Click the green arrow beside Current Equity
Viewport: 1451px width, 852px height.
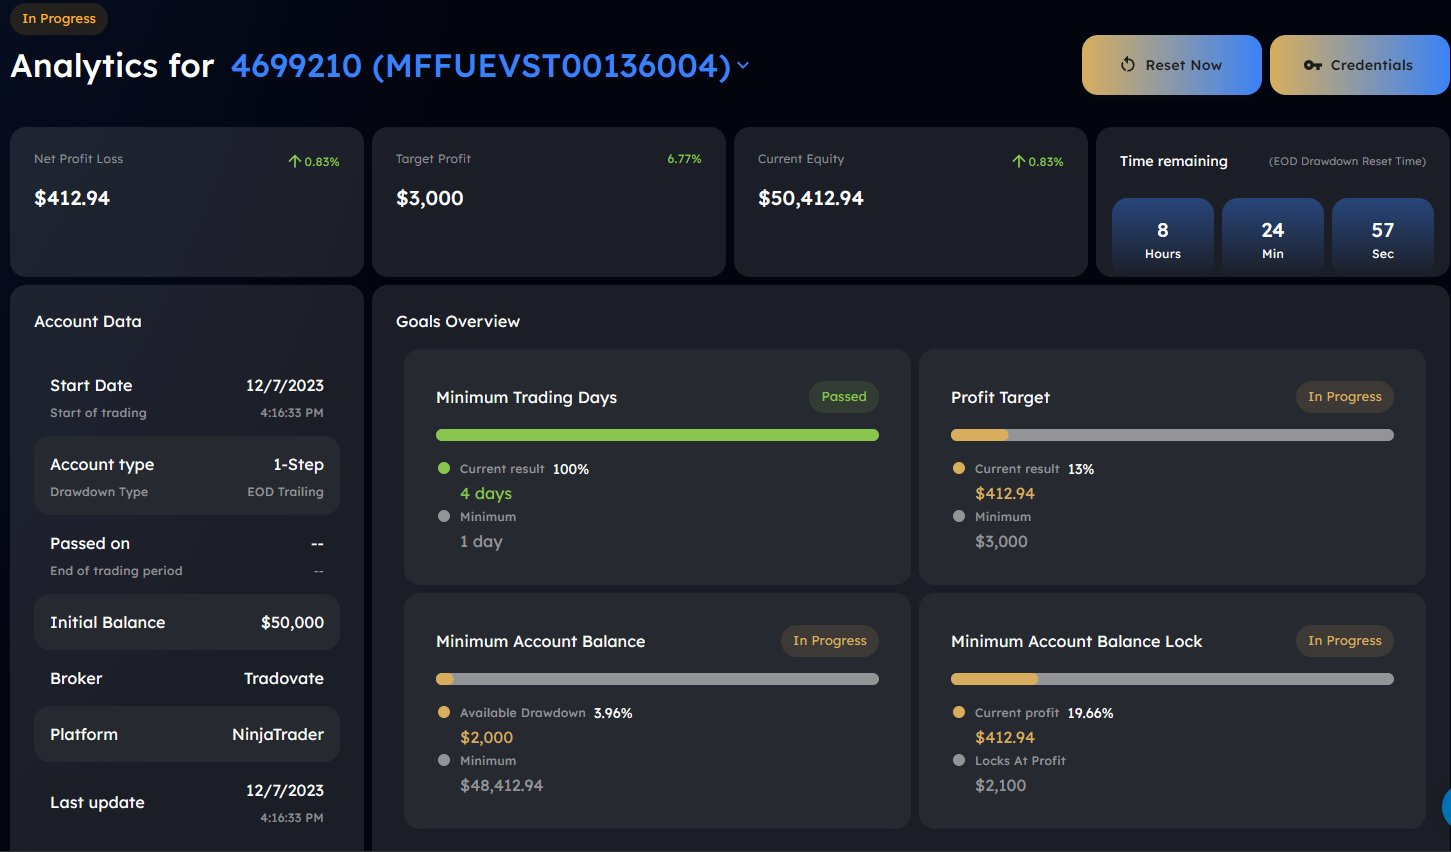(1018, 161)
